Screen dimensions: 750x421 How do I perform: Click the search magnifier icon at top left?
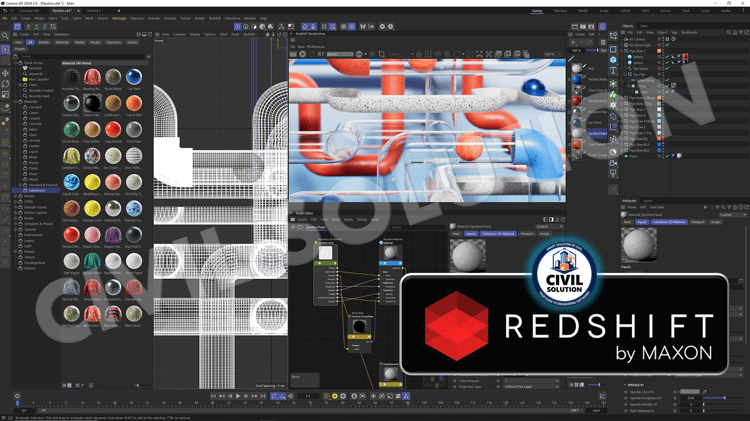click(5, 36)
